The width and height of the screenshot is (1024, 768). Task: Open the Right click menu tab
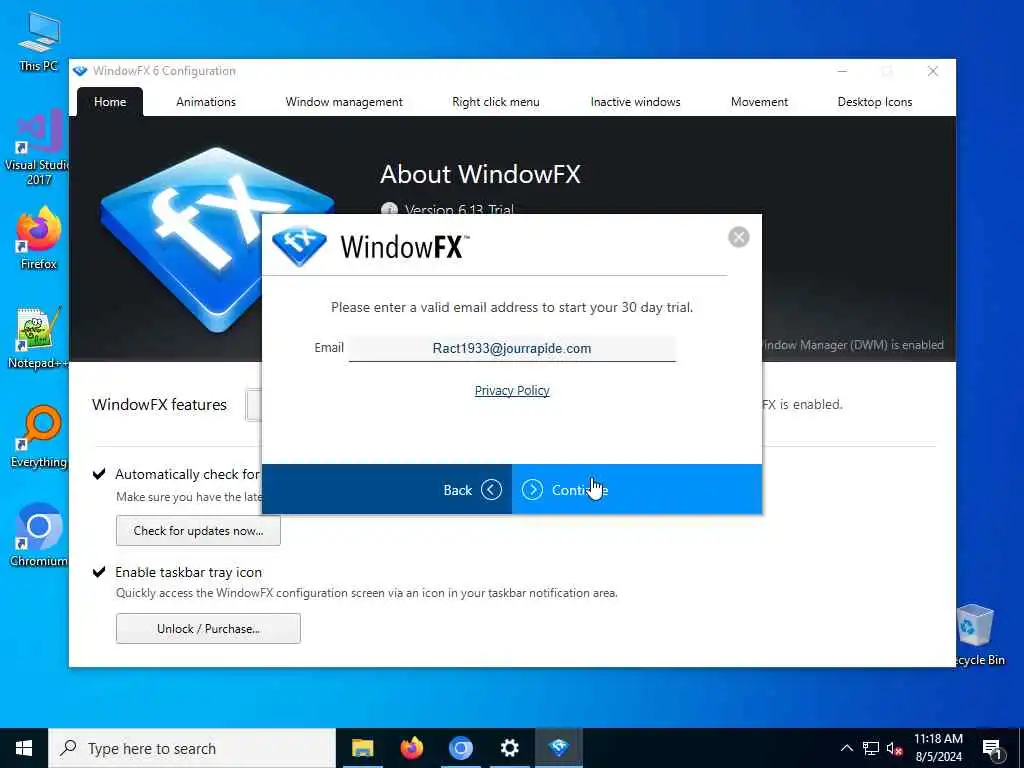point(496,102)
